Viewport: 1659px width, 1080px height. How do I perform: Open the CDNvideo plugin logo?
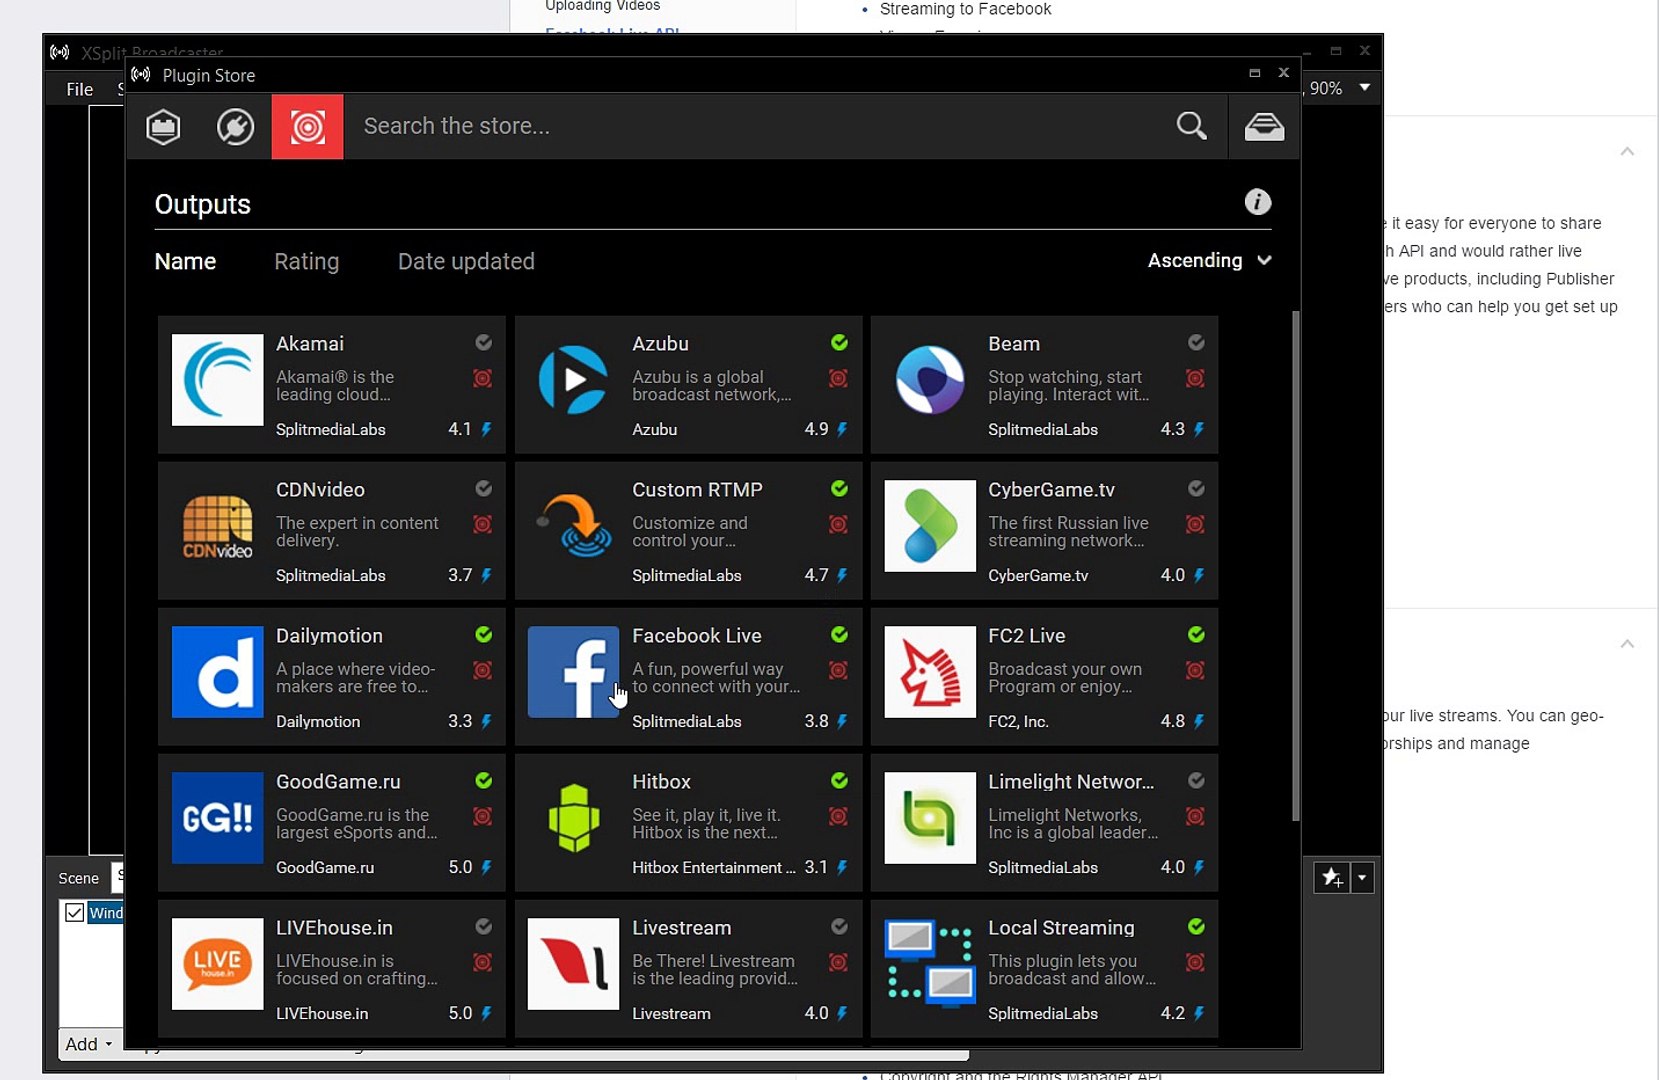217,526
